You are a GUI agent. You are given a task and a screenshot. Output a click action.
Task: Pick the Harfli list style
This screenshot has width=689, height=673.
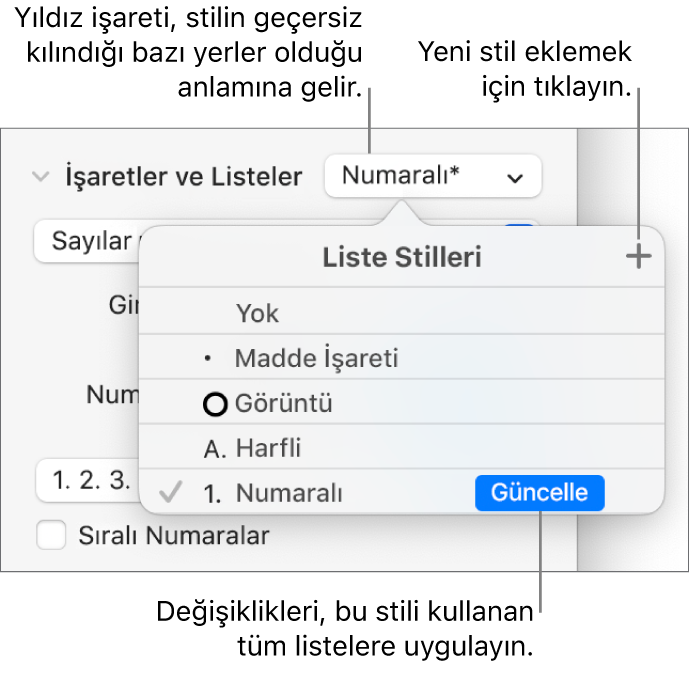tap(269, 449)
